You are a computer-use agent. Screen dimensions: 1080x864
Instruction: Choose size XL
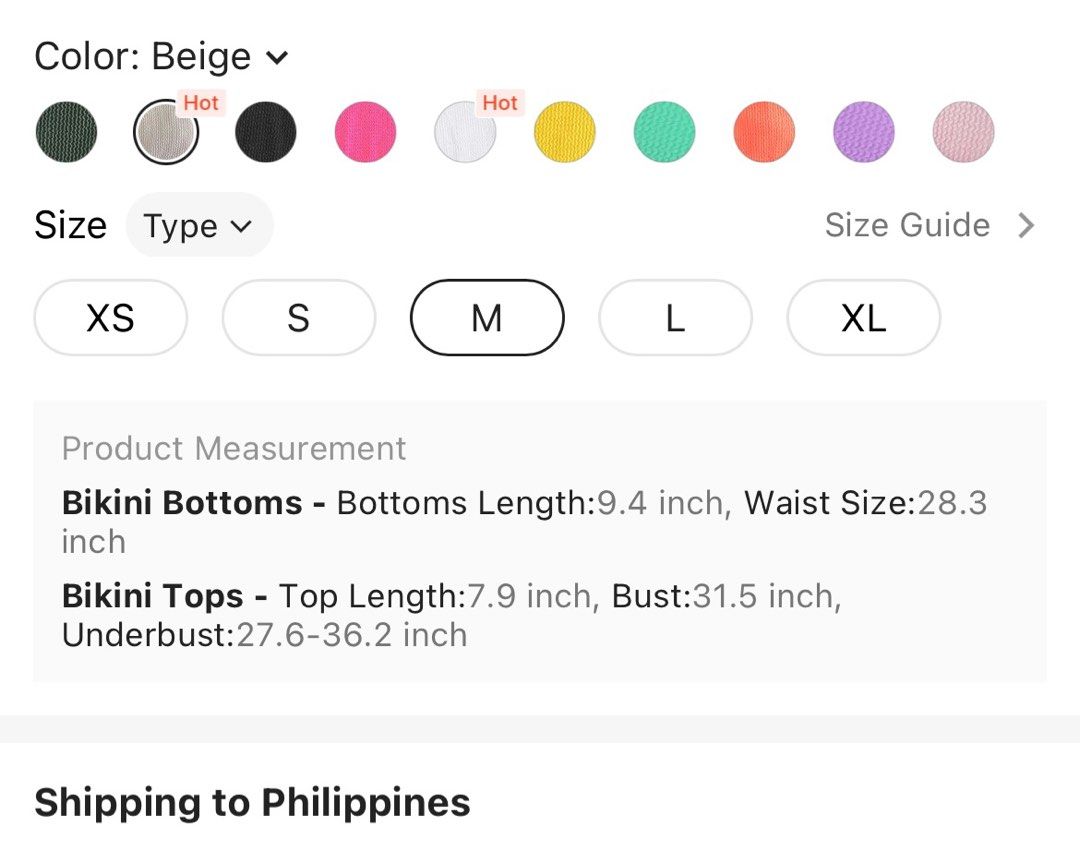coord(863,318)
